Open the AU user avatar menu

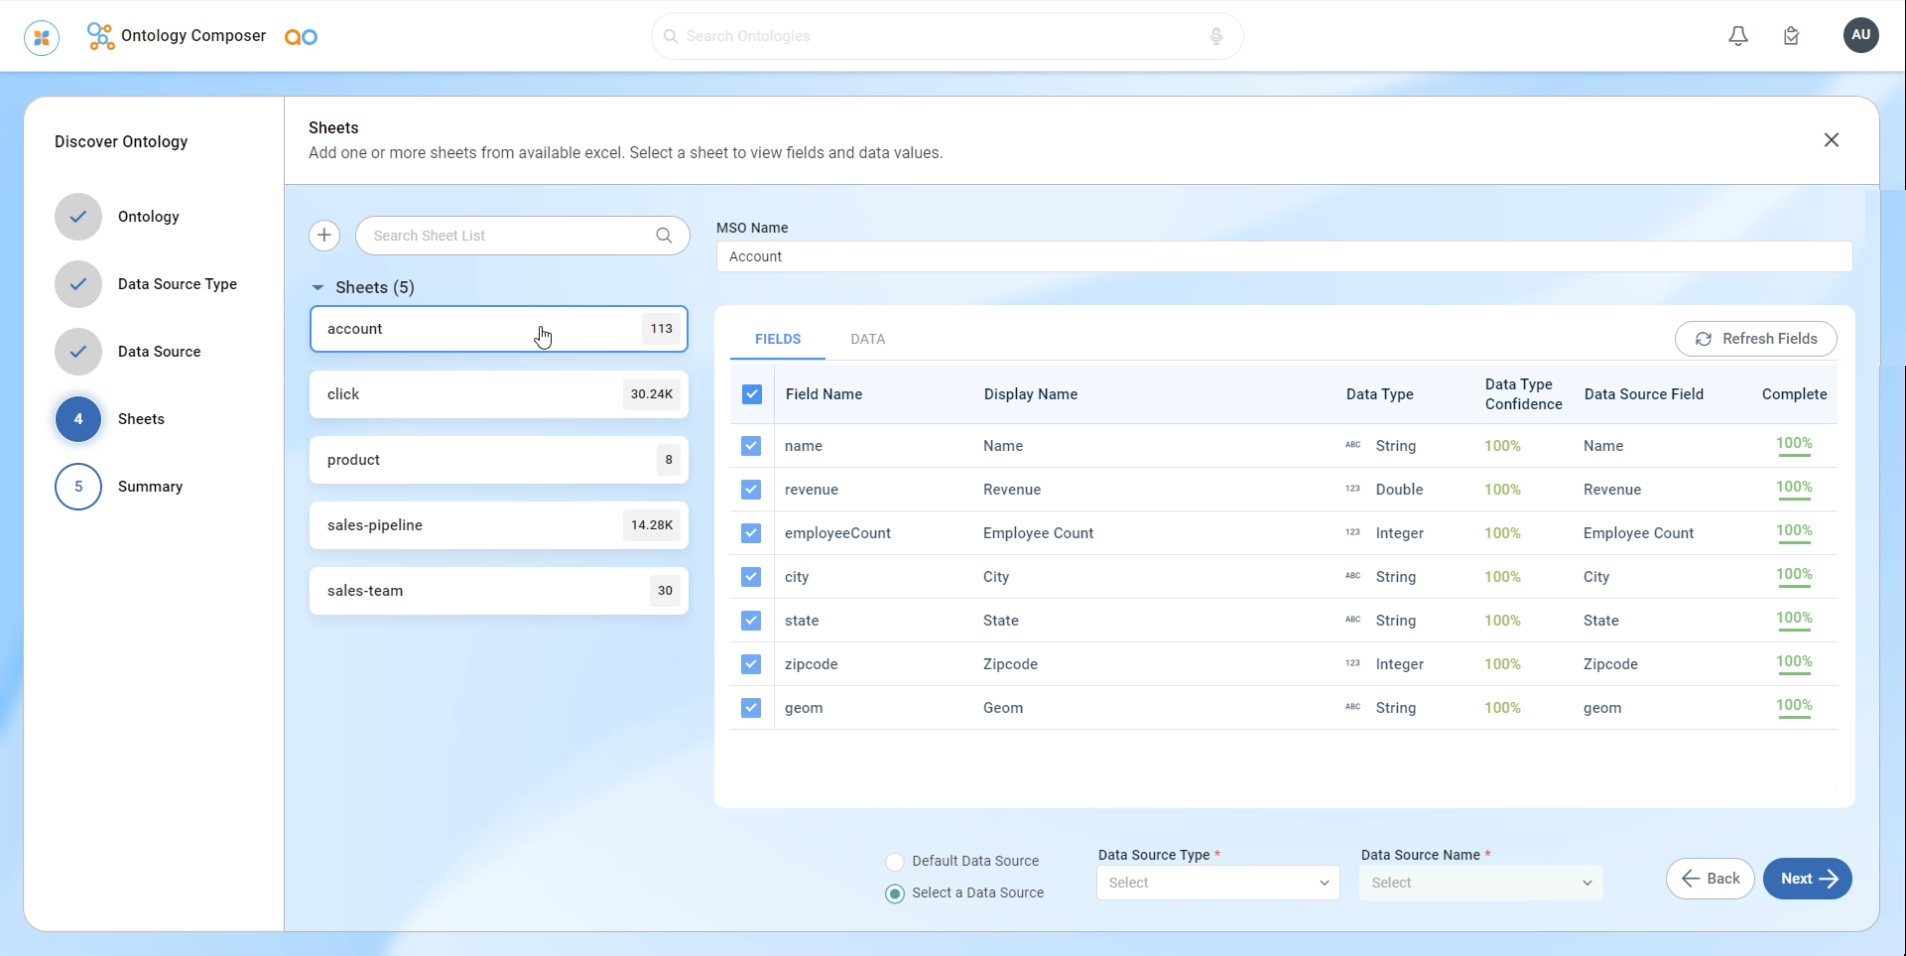pyautogui.click(x=1860, y=35)
